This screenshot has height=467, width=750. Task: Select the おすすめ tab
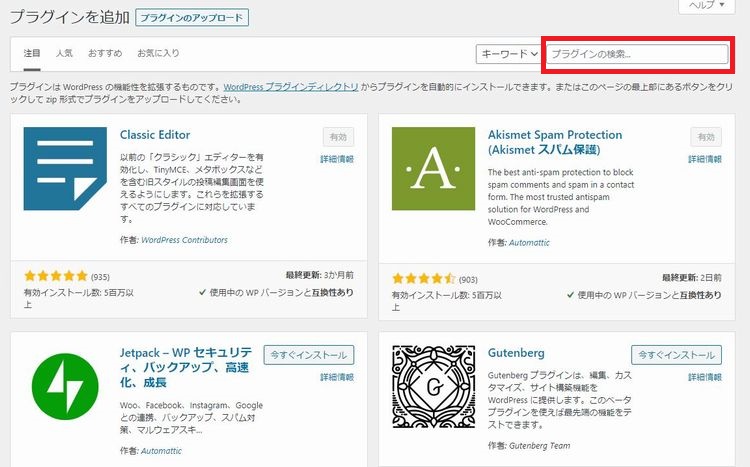(x=105, y=53)
